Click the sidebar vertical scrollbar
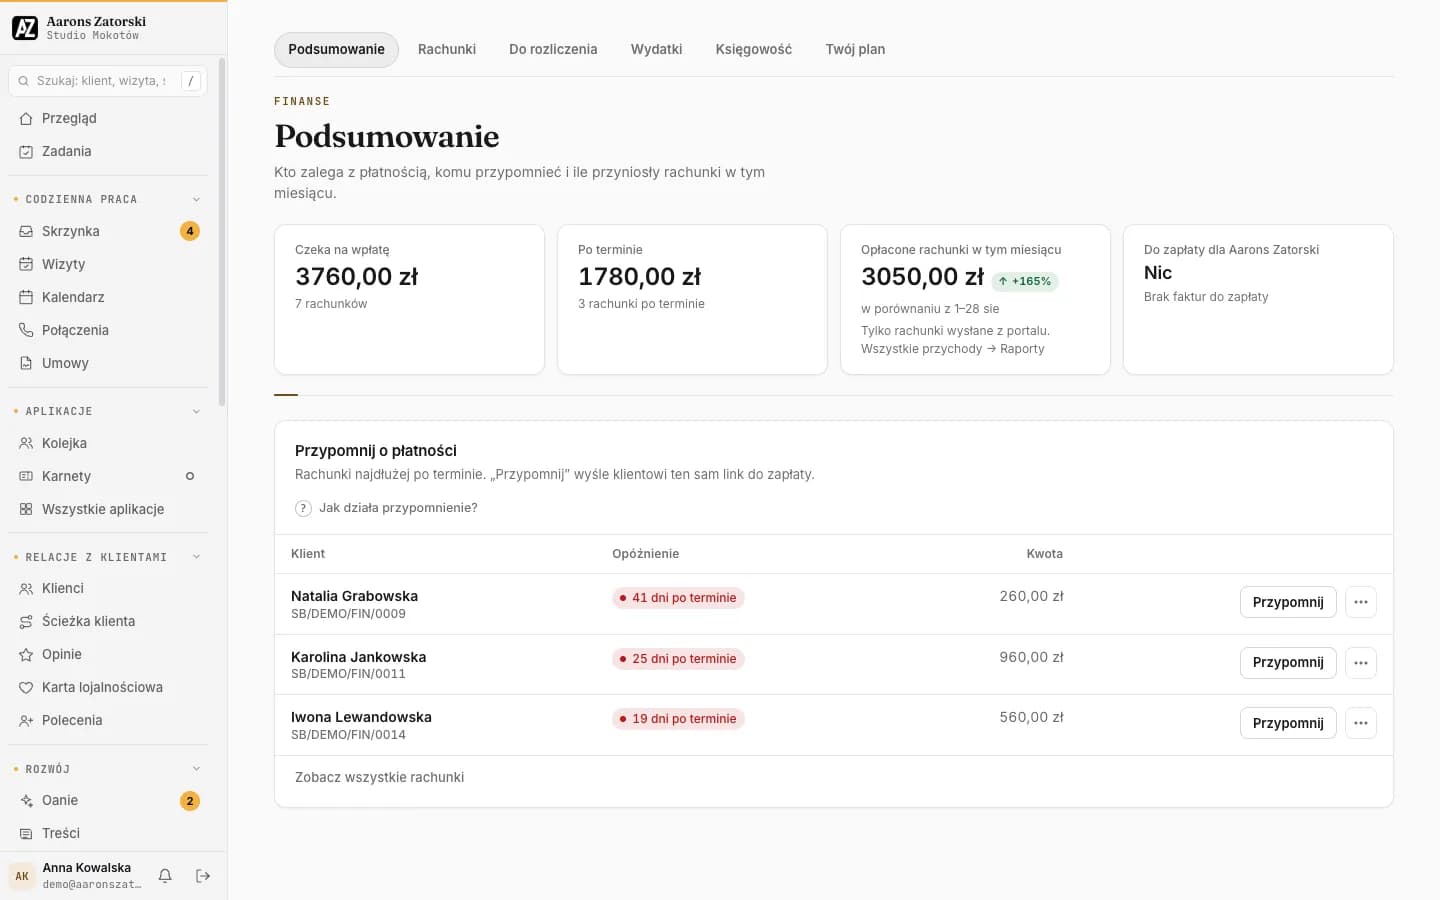 pyautogui.click(x=222, y=232)
